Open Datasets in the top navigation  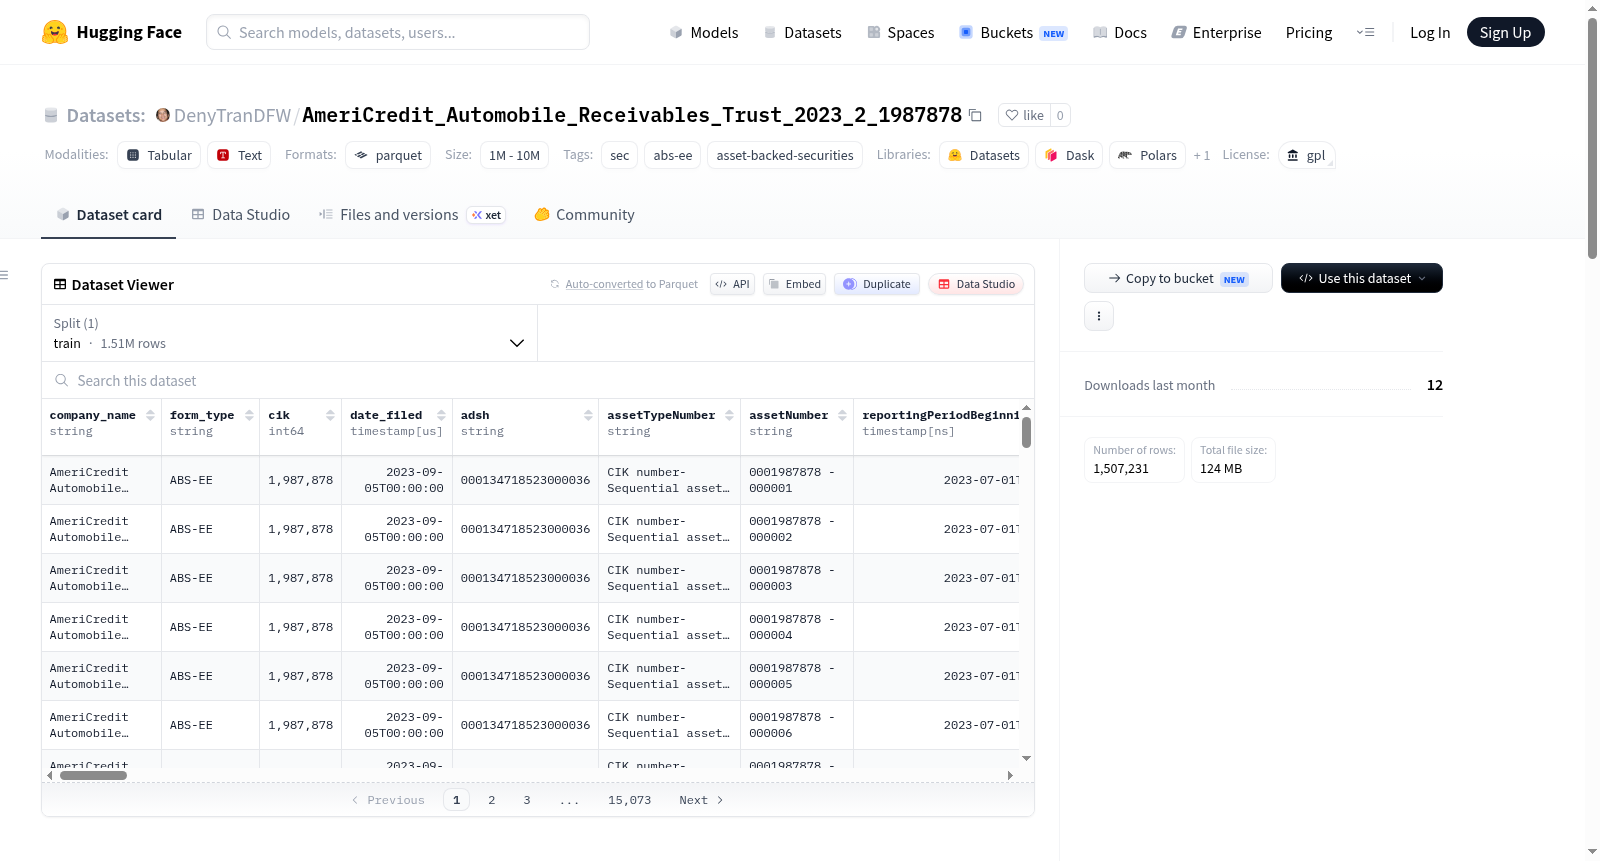click(802, 32)
